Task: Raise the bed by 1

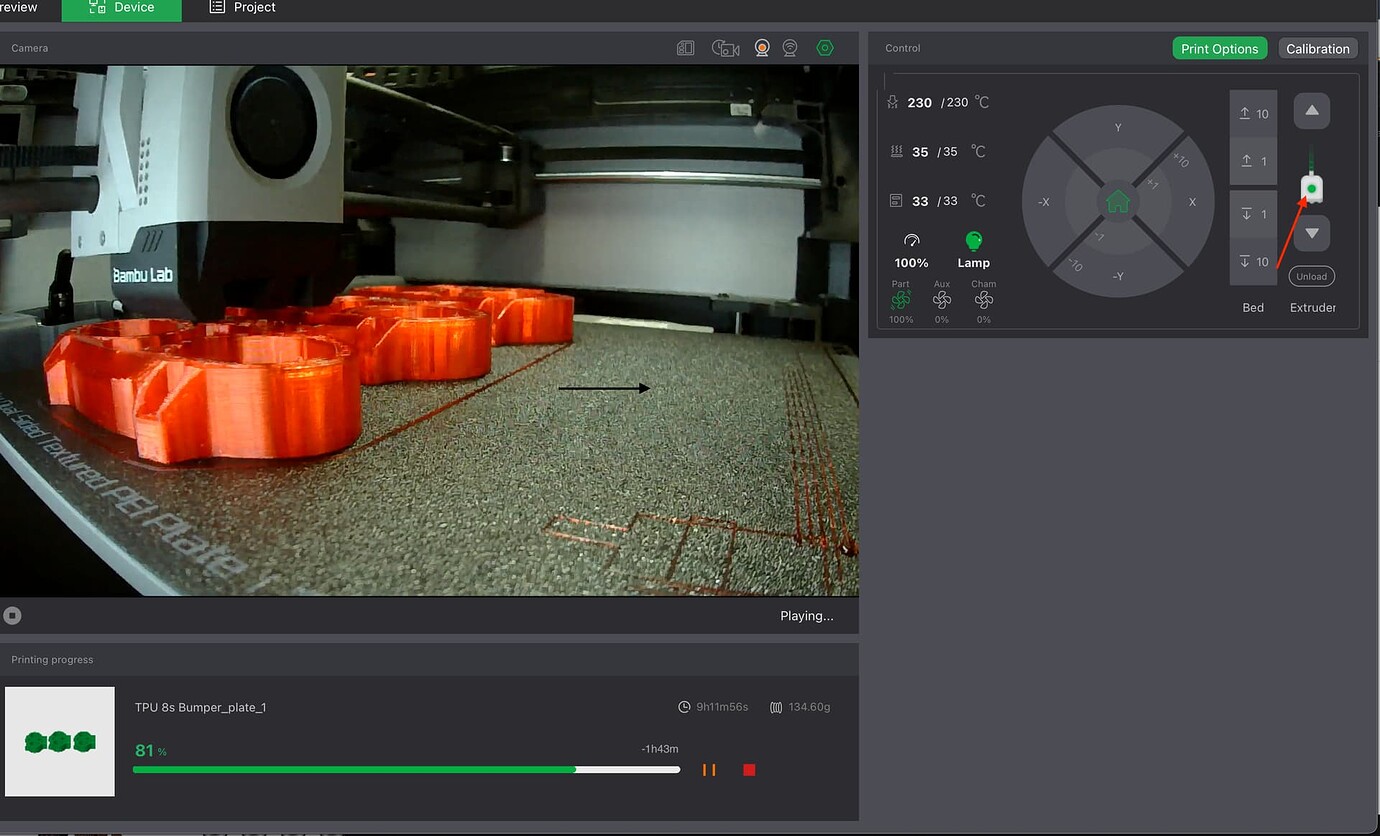Action: 1253,161
